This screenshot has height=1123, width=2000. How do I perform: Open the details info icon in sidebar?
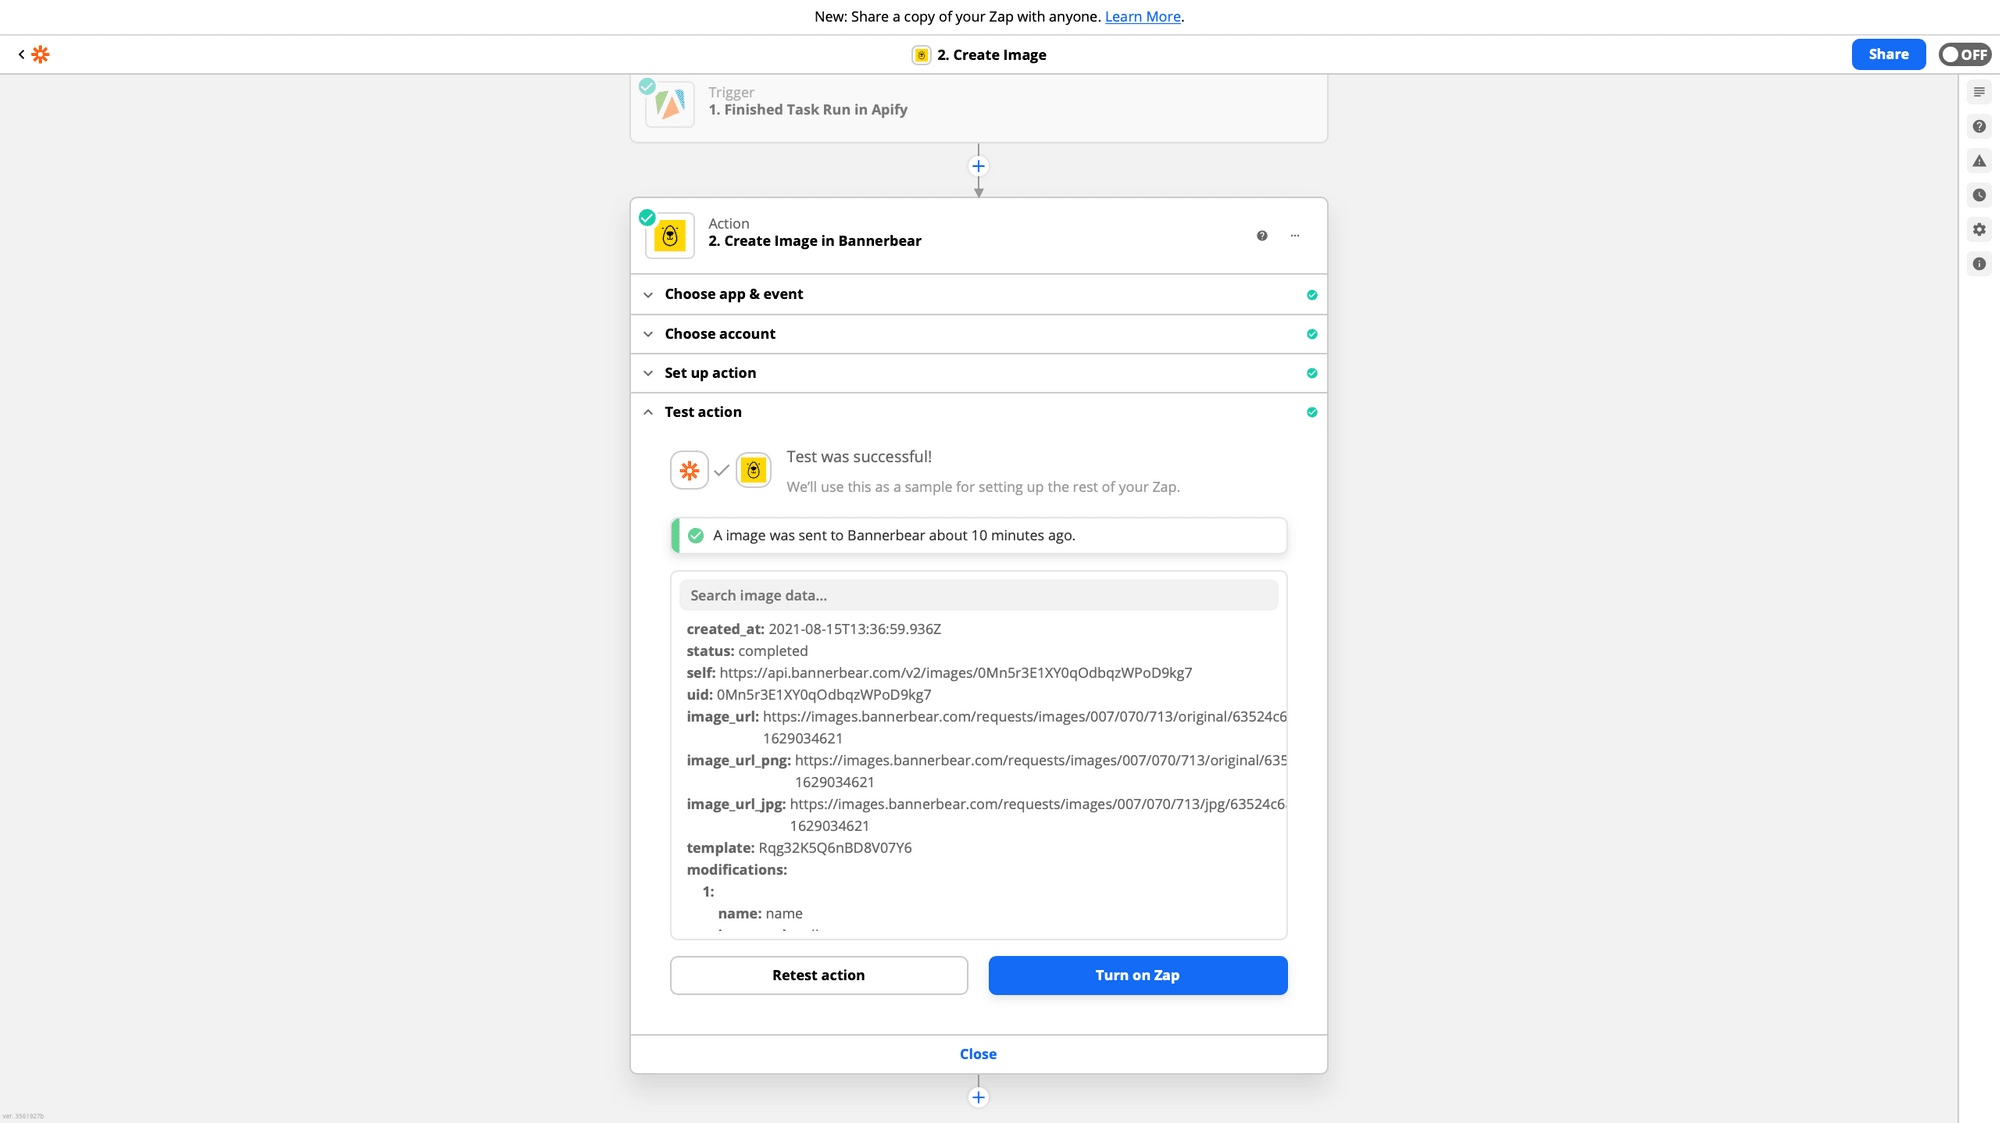(1979, 264)
